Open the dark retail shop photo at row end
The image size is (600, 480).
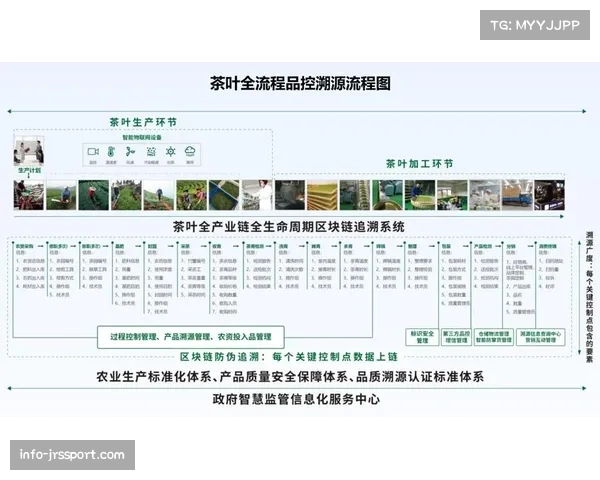549,195
